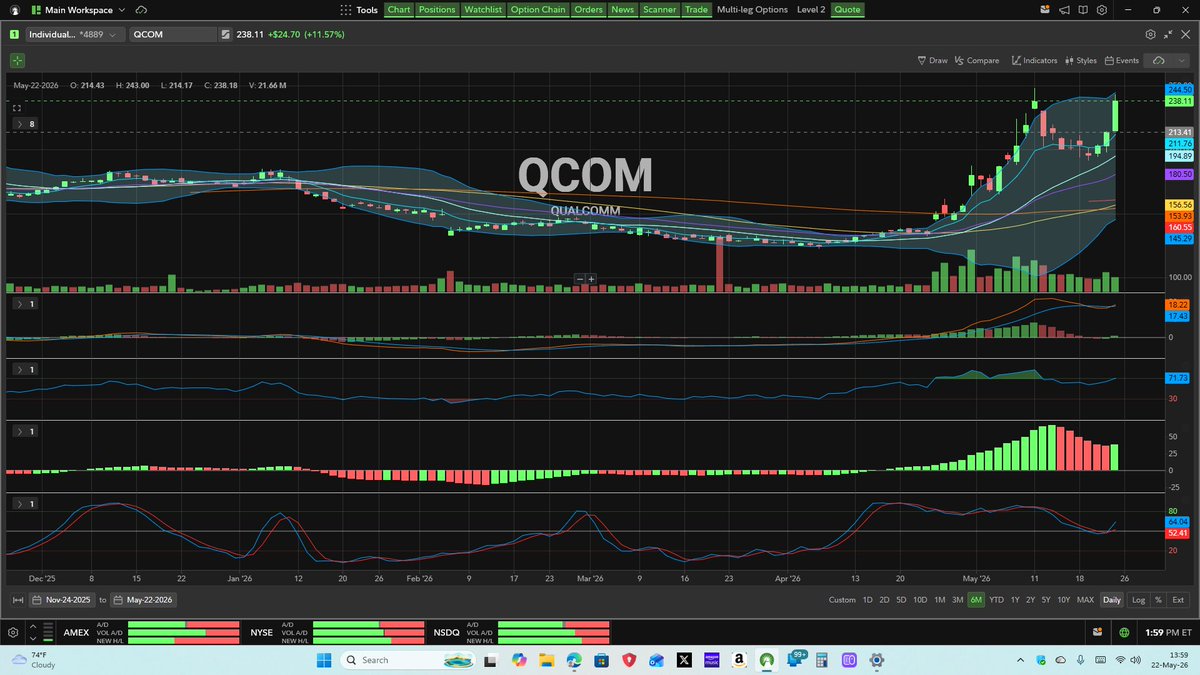Select the 6M time range
This screenshot has width=1200, height=675.
[x=976, y=600]
